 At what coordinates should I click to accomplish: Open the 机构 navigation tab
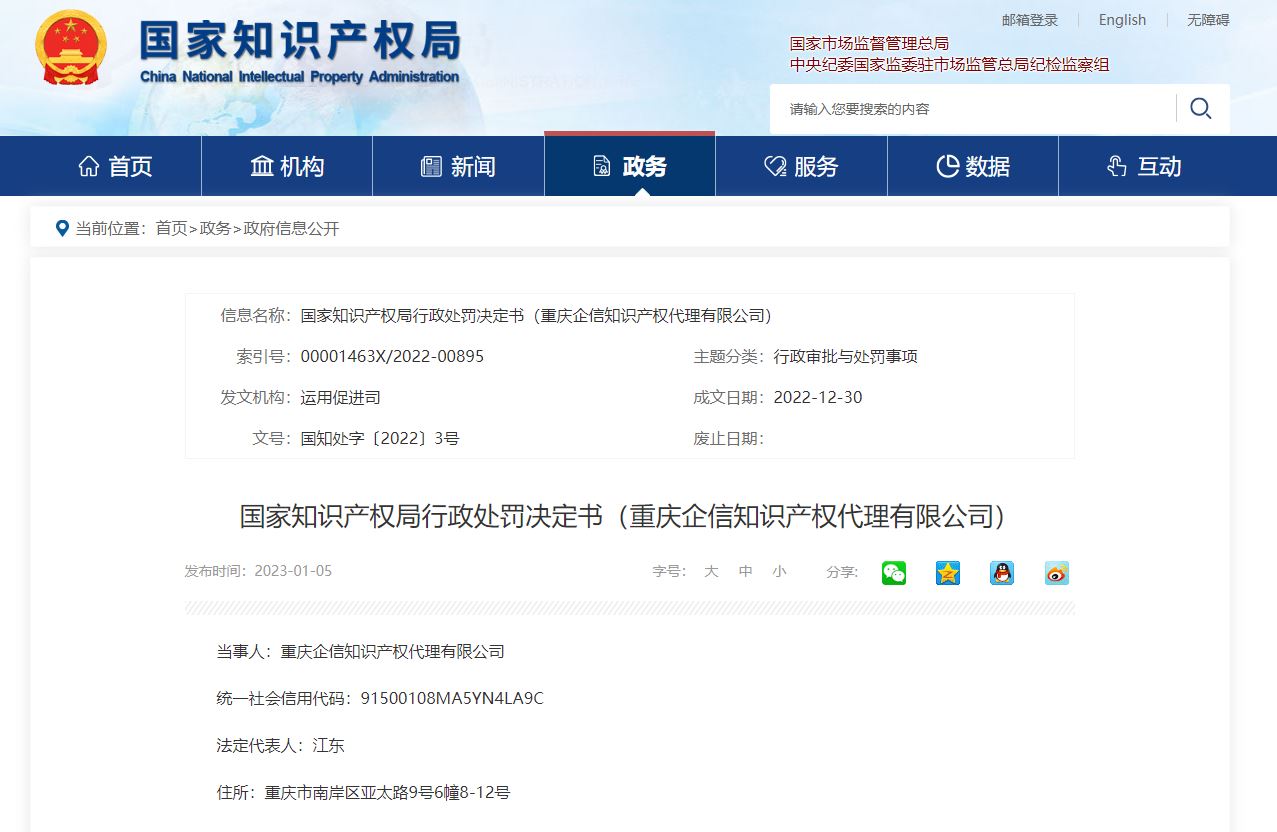pos(287,166)
